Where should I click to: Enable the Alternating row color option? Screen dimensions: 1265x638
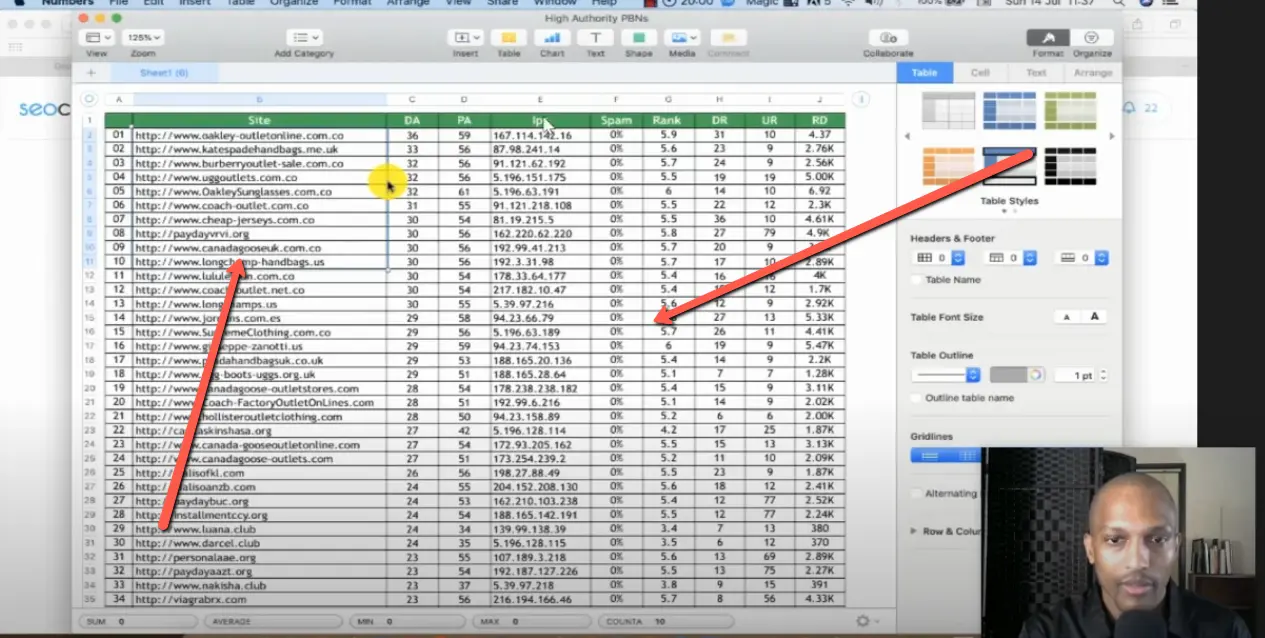click(917, 493)
